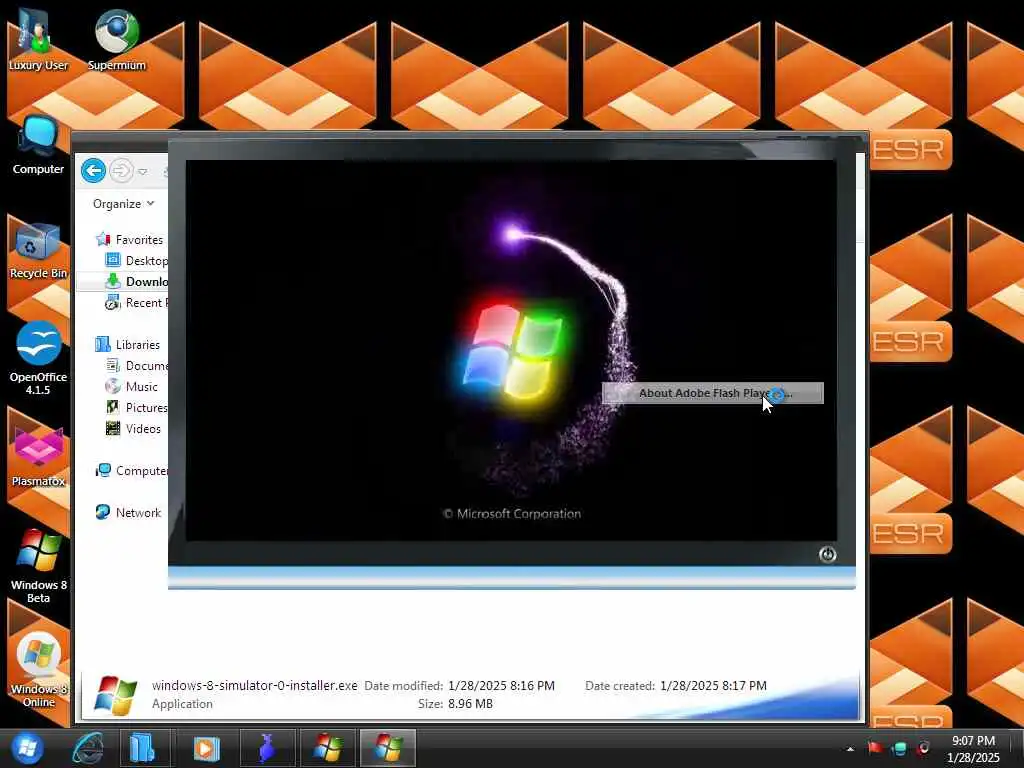
Task: Go back in Explorer window
Action: 93,171
